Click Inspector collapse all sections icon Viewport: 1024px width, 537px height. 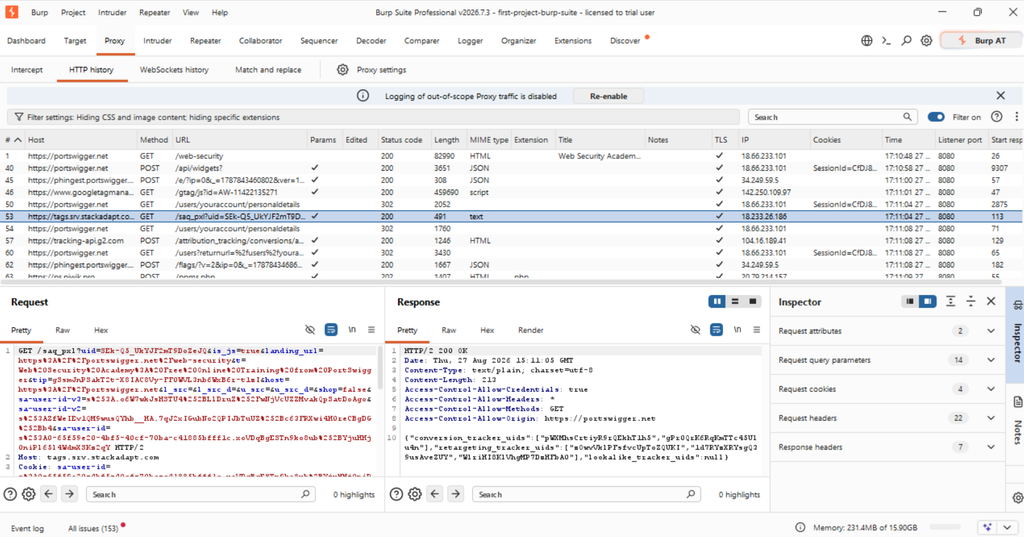tap(971, 302)
